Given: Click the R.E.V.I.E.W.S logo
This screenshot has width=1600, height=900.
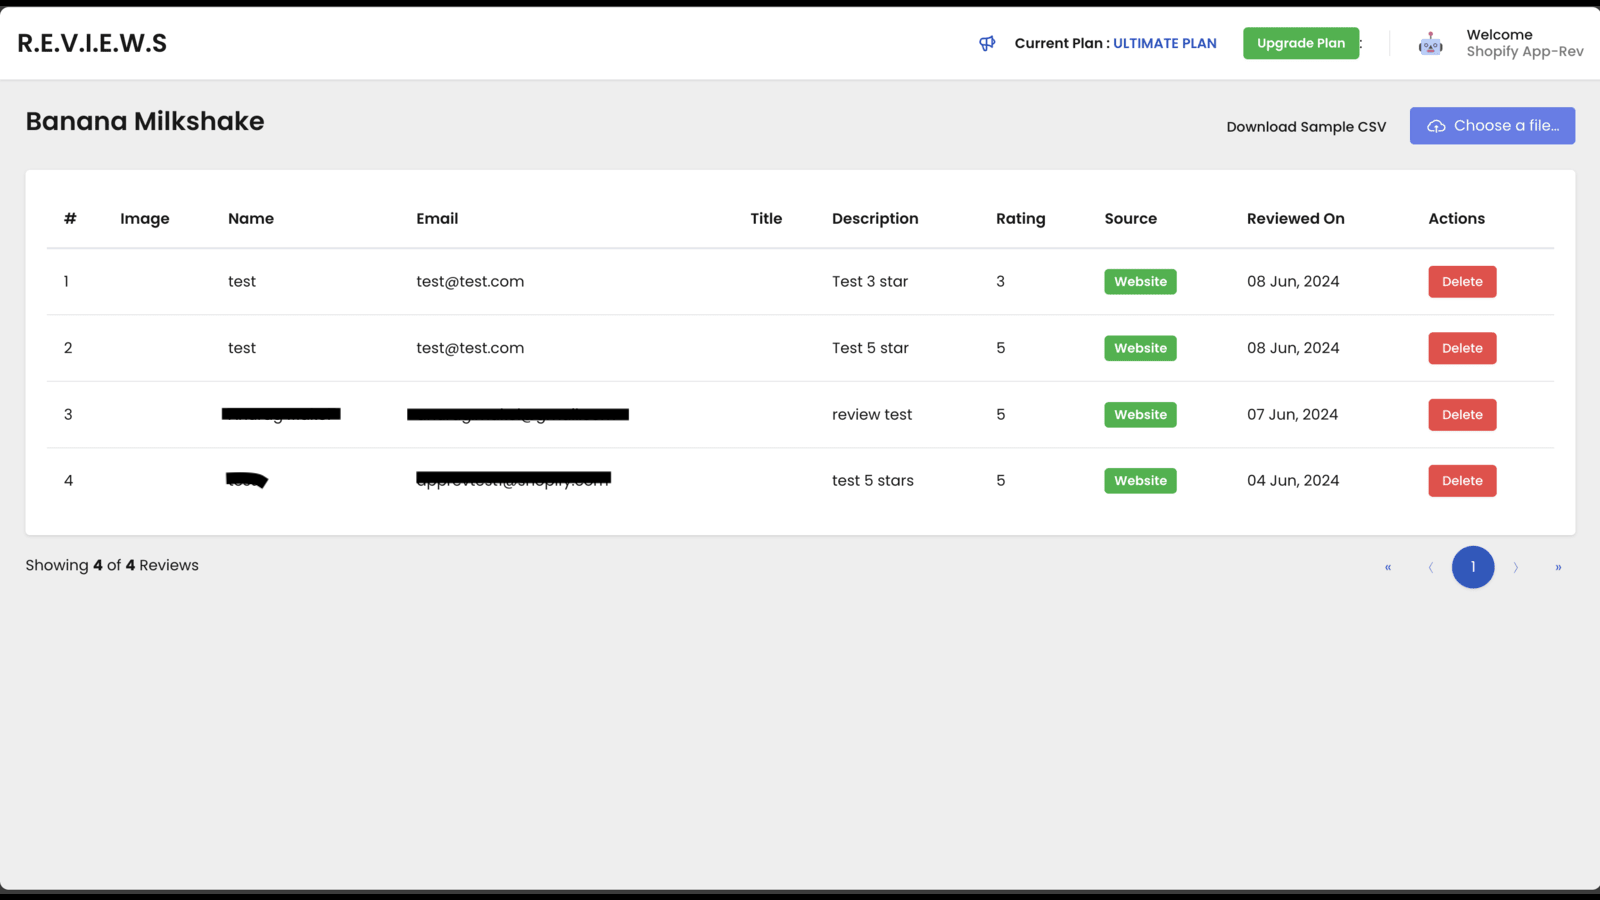Looking at the screenshot, I should (92, 43).
